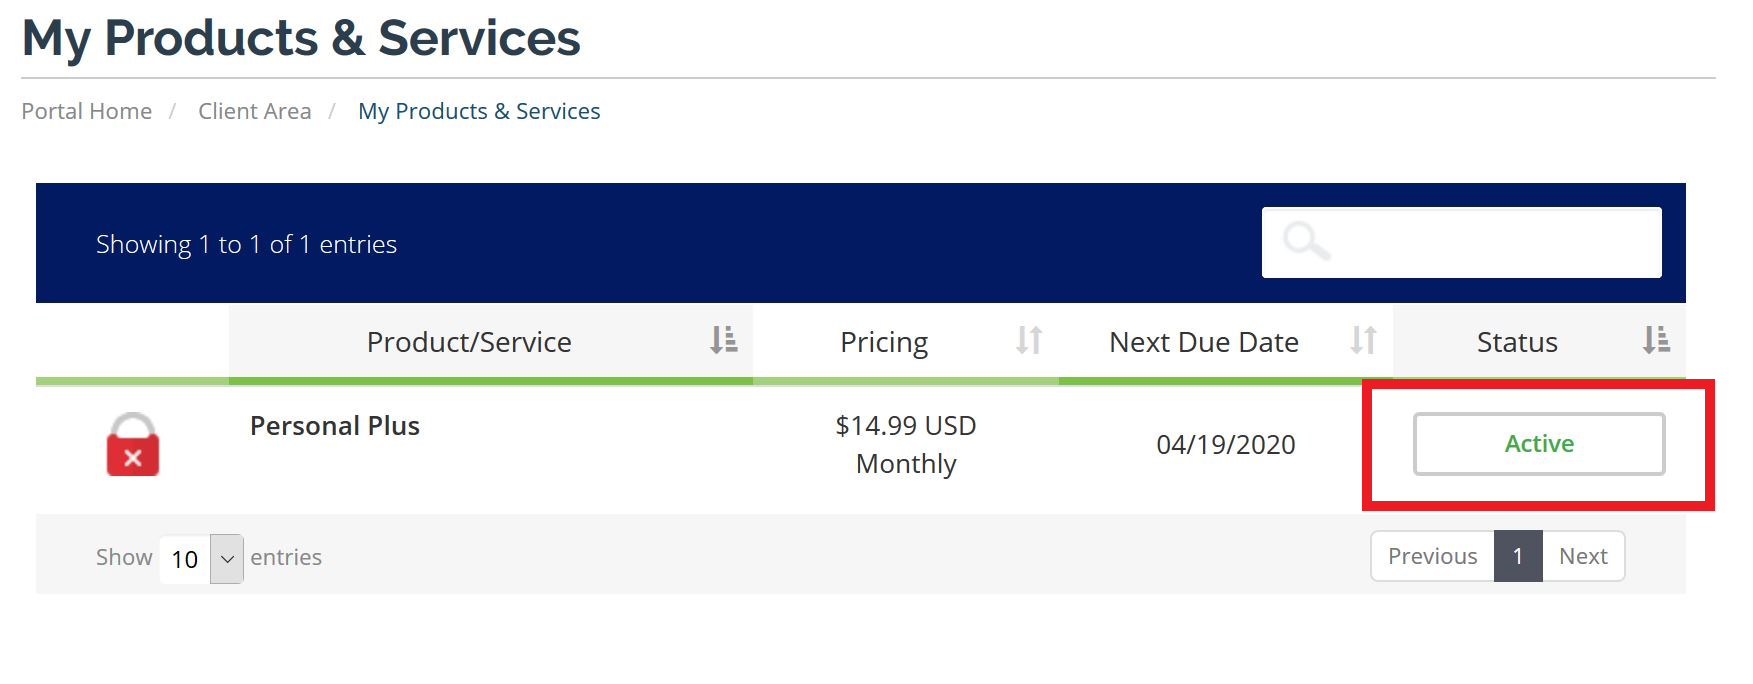Click the Active status button

[1538, 444]
